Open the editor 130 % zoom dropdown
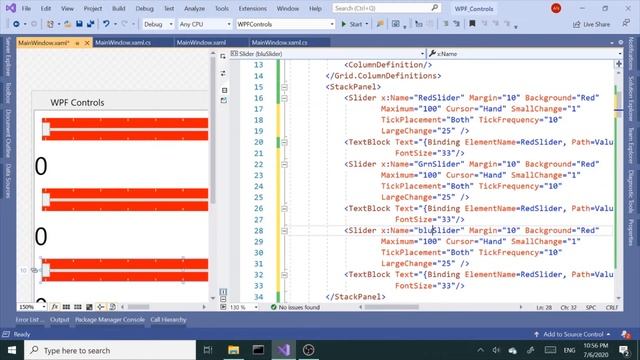The width and height of the screenshot is (640, 360). click(243, 307)
